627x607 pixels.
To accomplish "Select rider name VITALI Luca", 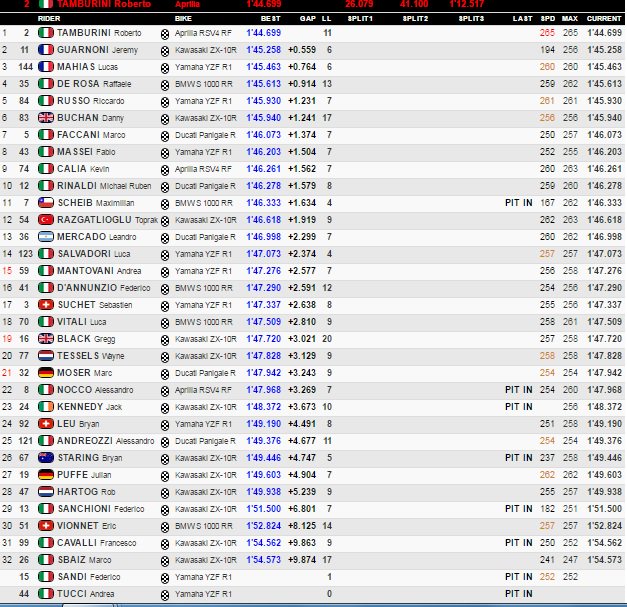I will 82,321.
